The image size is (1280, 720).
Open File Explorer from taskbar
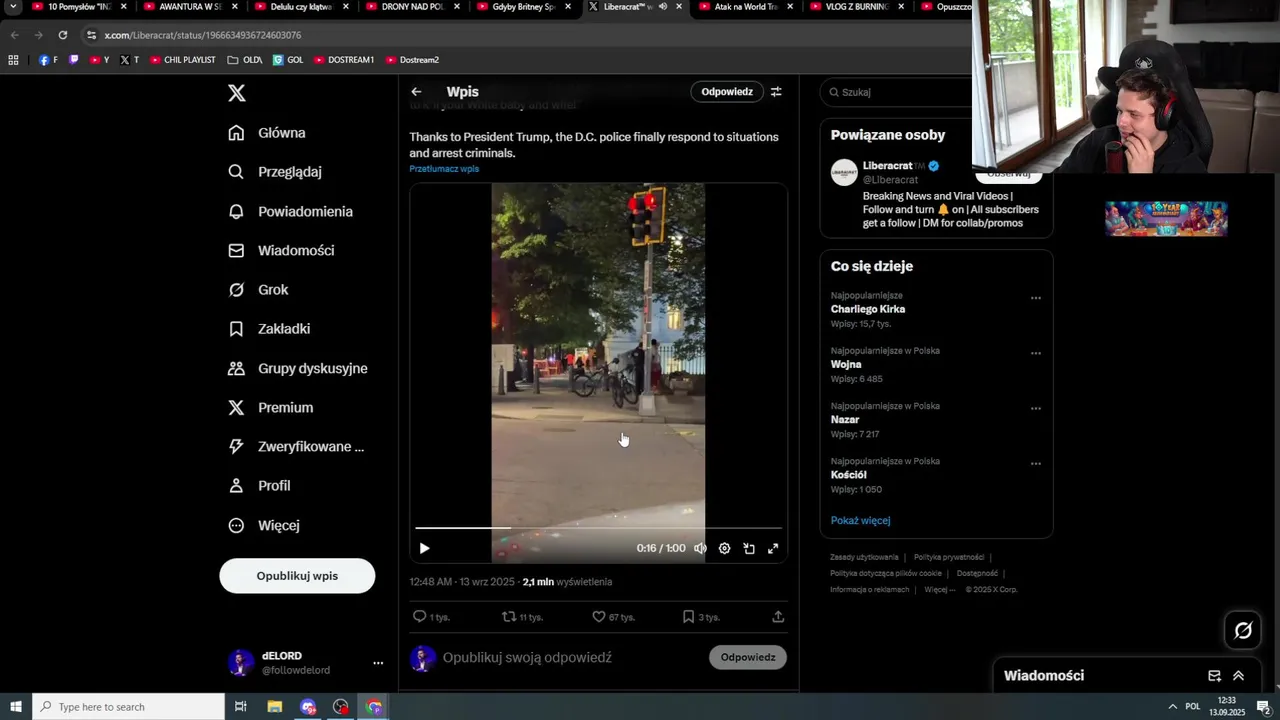[275, 707]
